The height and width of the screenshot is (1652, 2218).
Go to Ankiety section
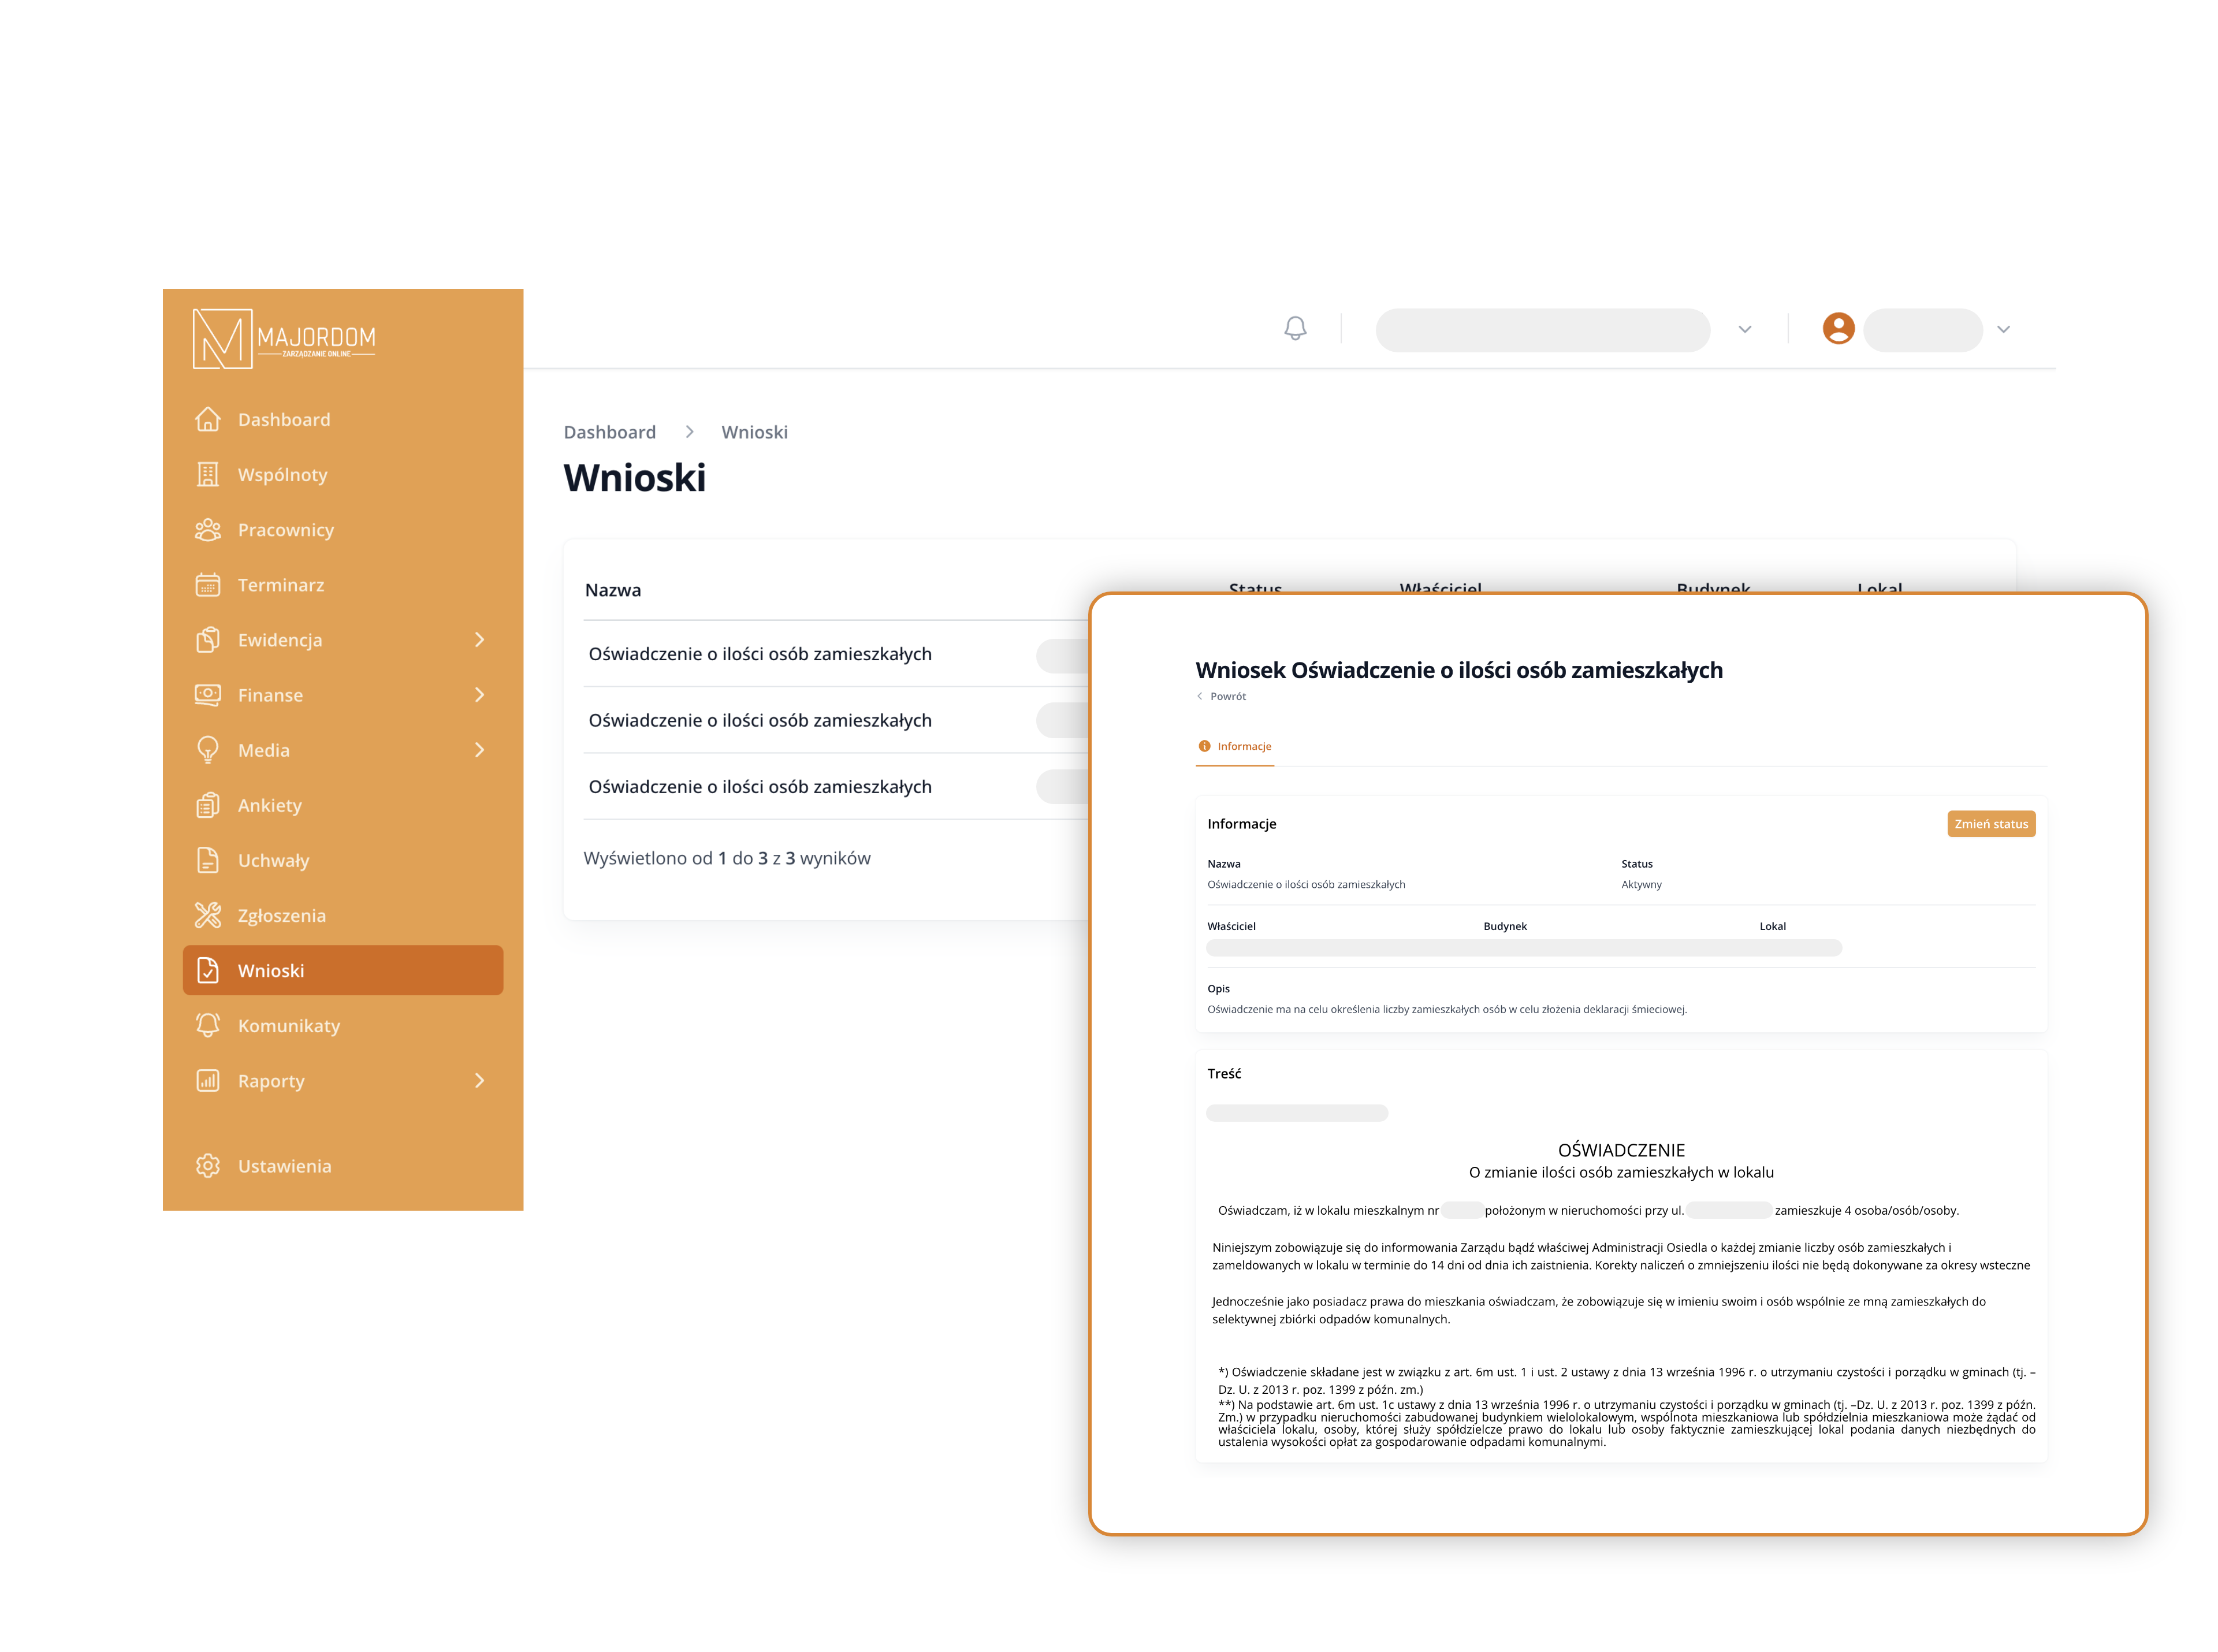point(343,804)
